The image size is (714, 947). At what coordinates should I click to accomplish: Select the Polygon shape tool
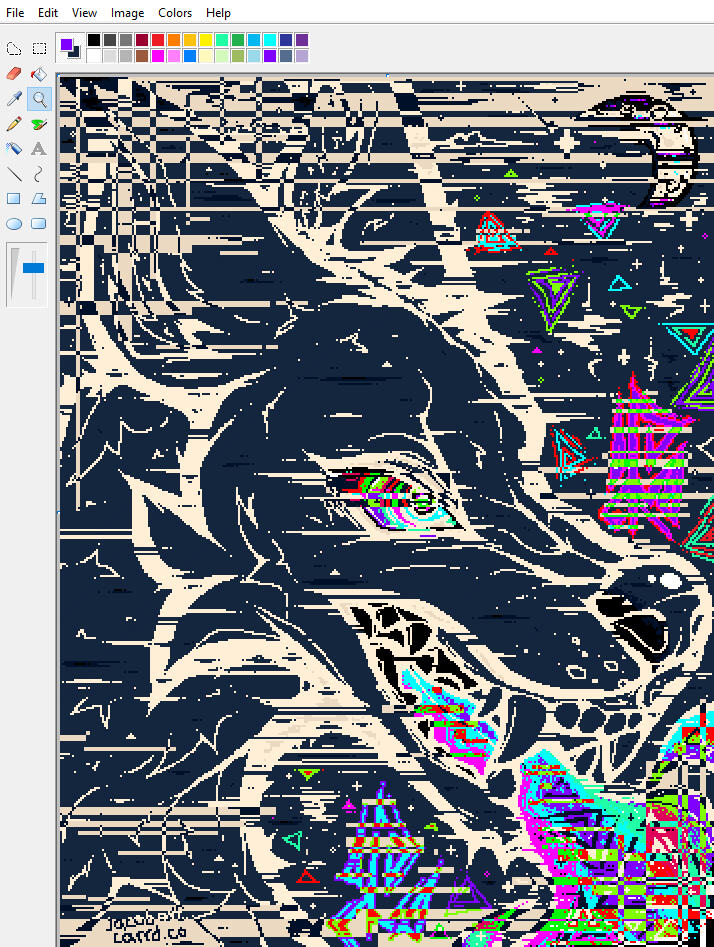(x=39, y=199)
